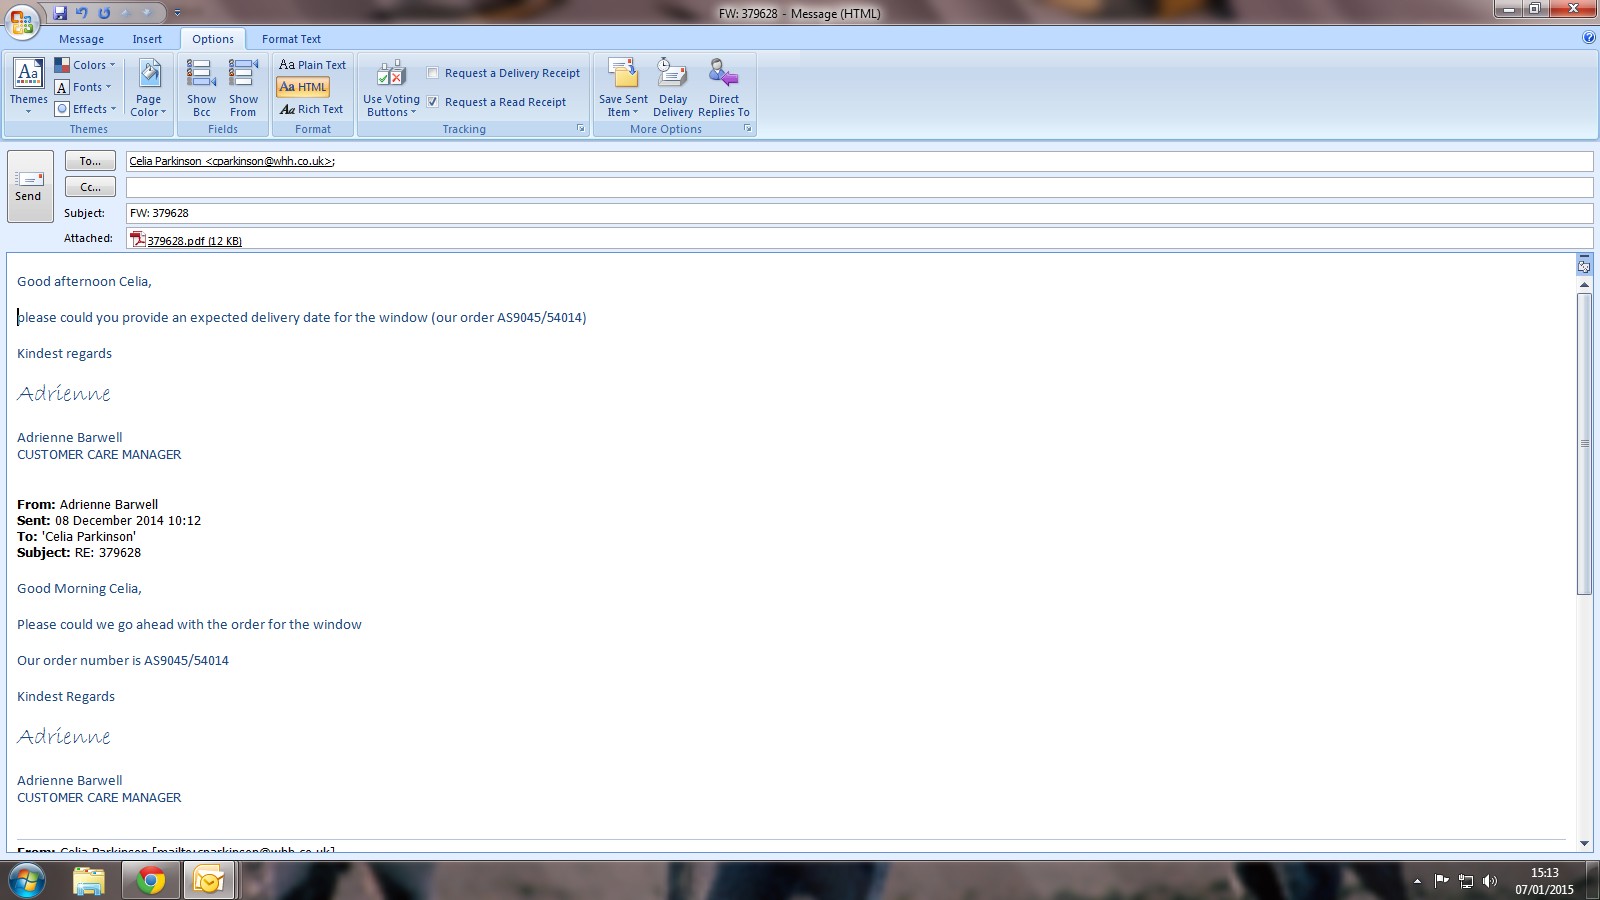Screen dimensions: 1600x900
Task: Redo the last action
Action: click(104, 13)
